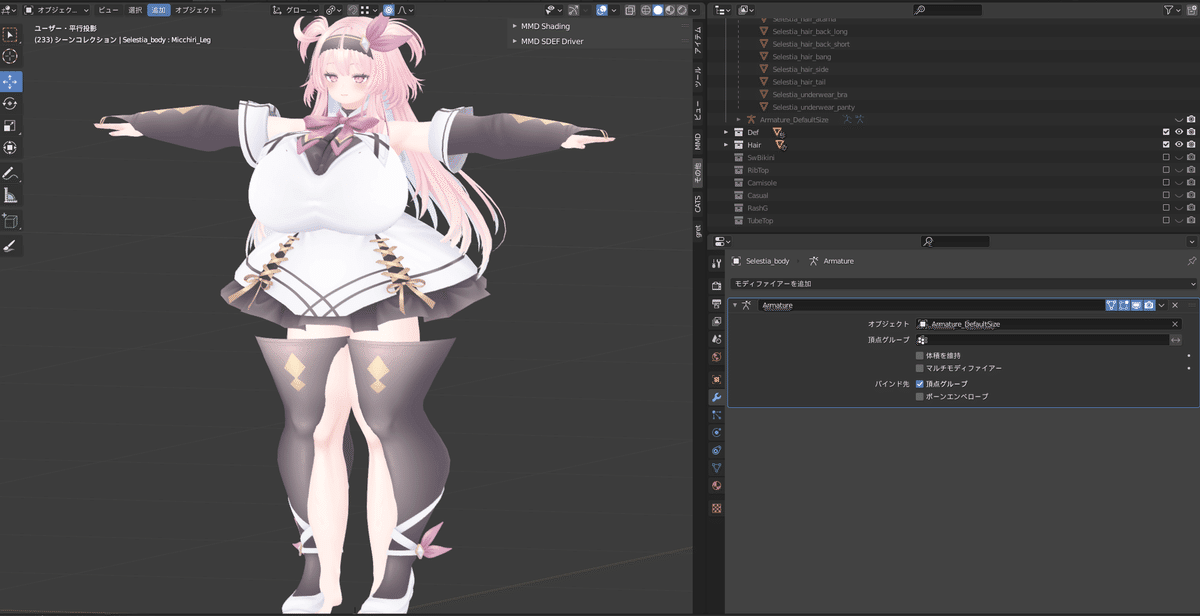Image resolution: width=1200 pixels, height=616 pixels.
Task: Select the Add Cube tool
Action: pyautogui.click(x=11, y=221)
